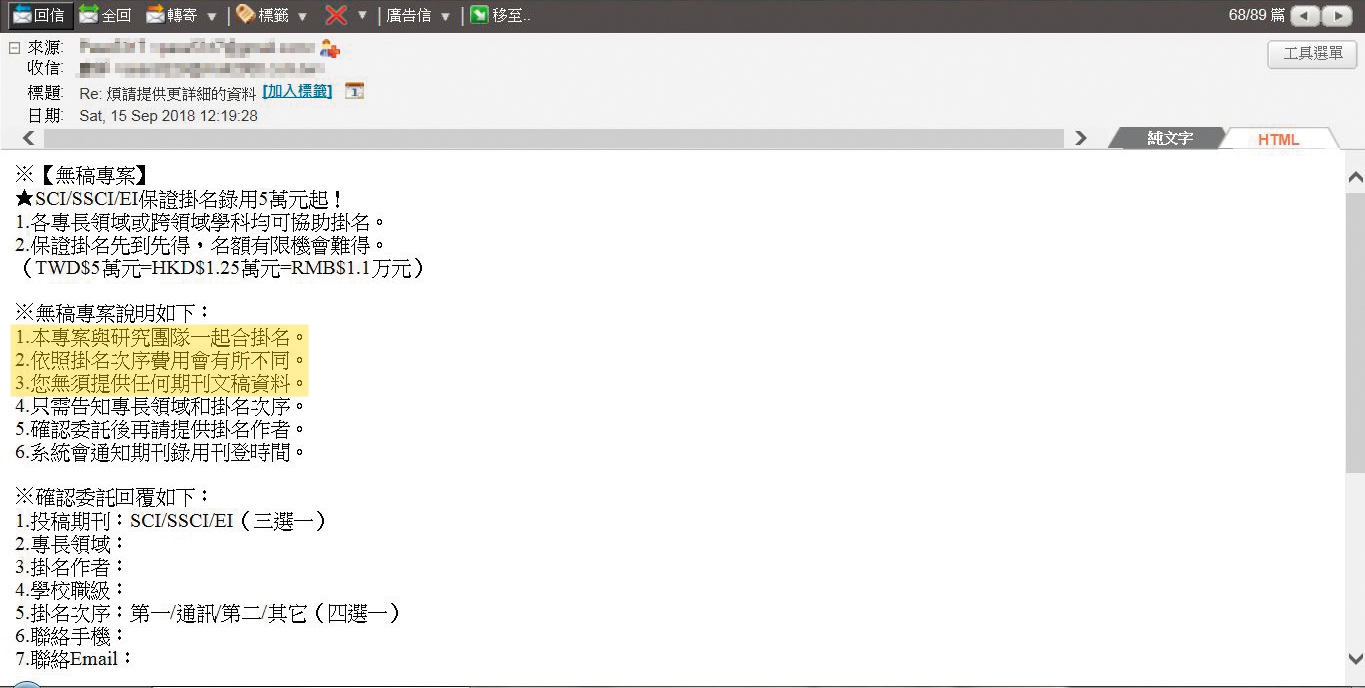Viewport: 1365px width, 688px height.
Task: Click the calendar icon beside the subject
Action: click(354, 91)
